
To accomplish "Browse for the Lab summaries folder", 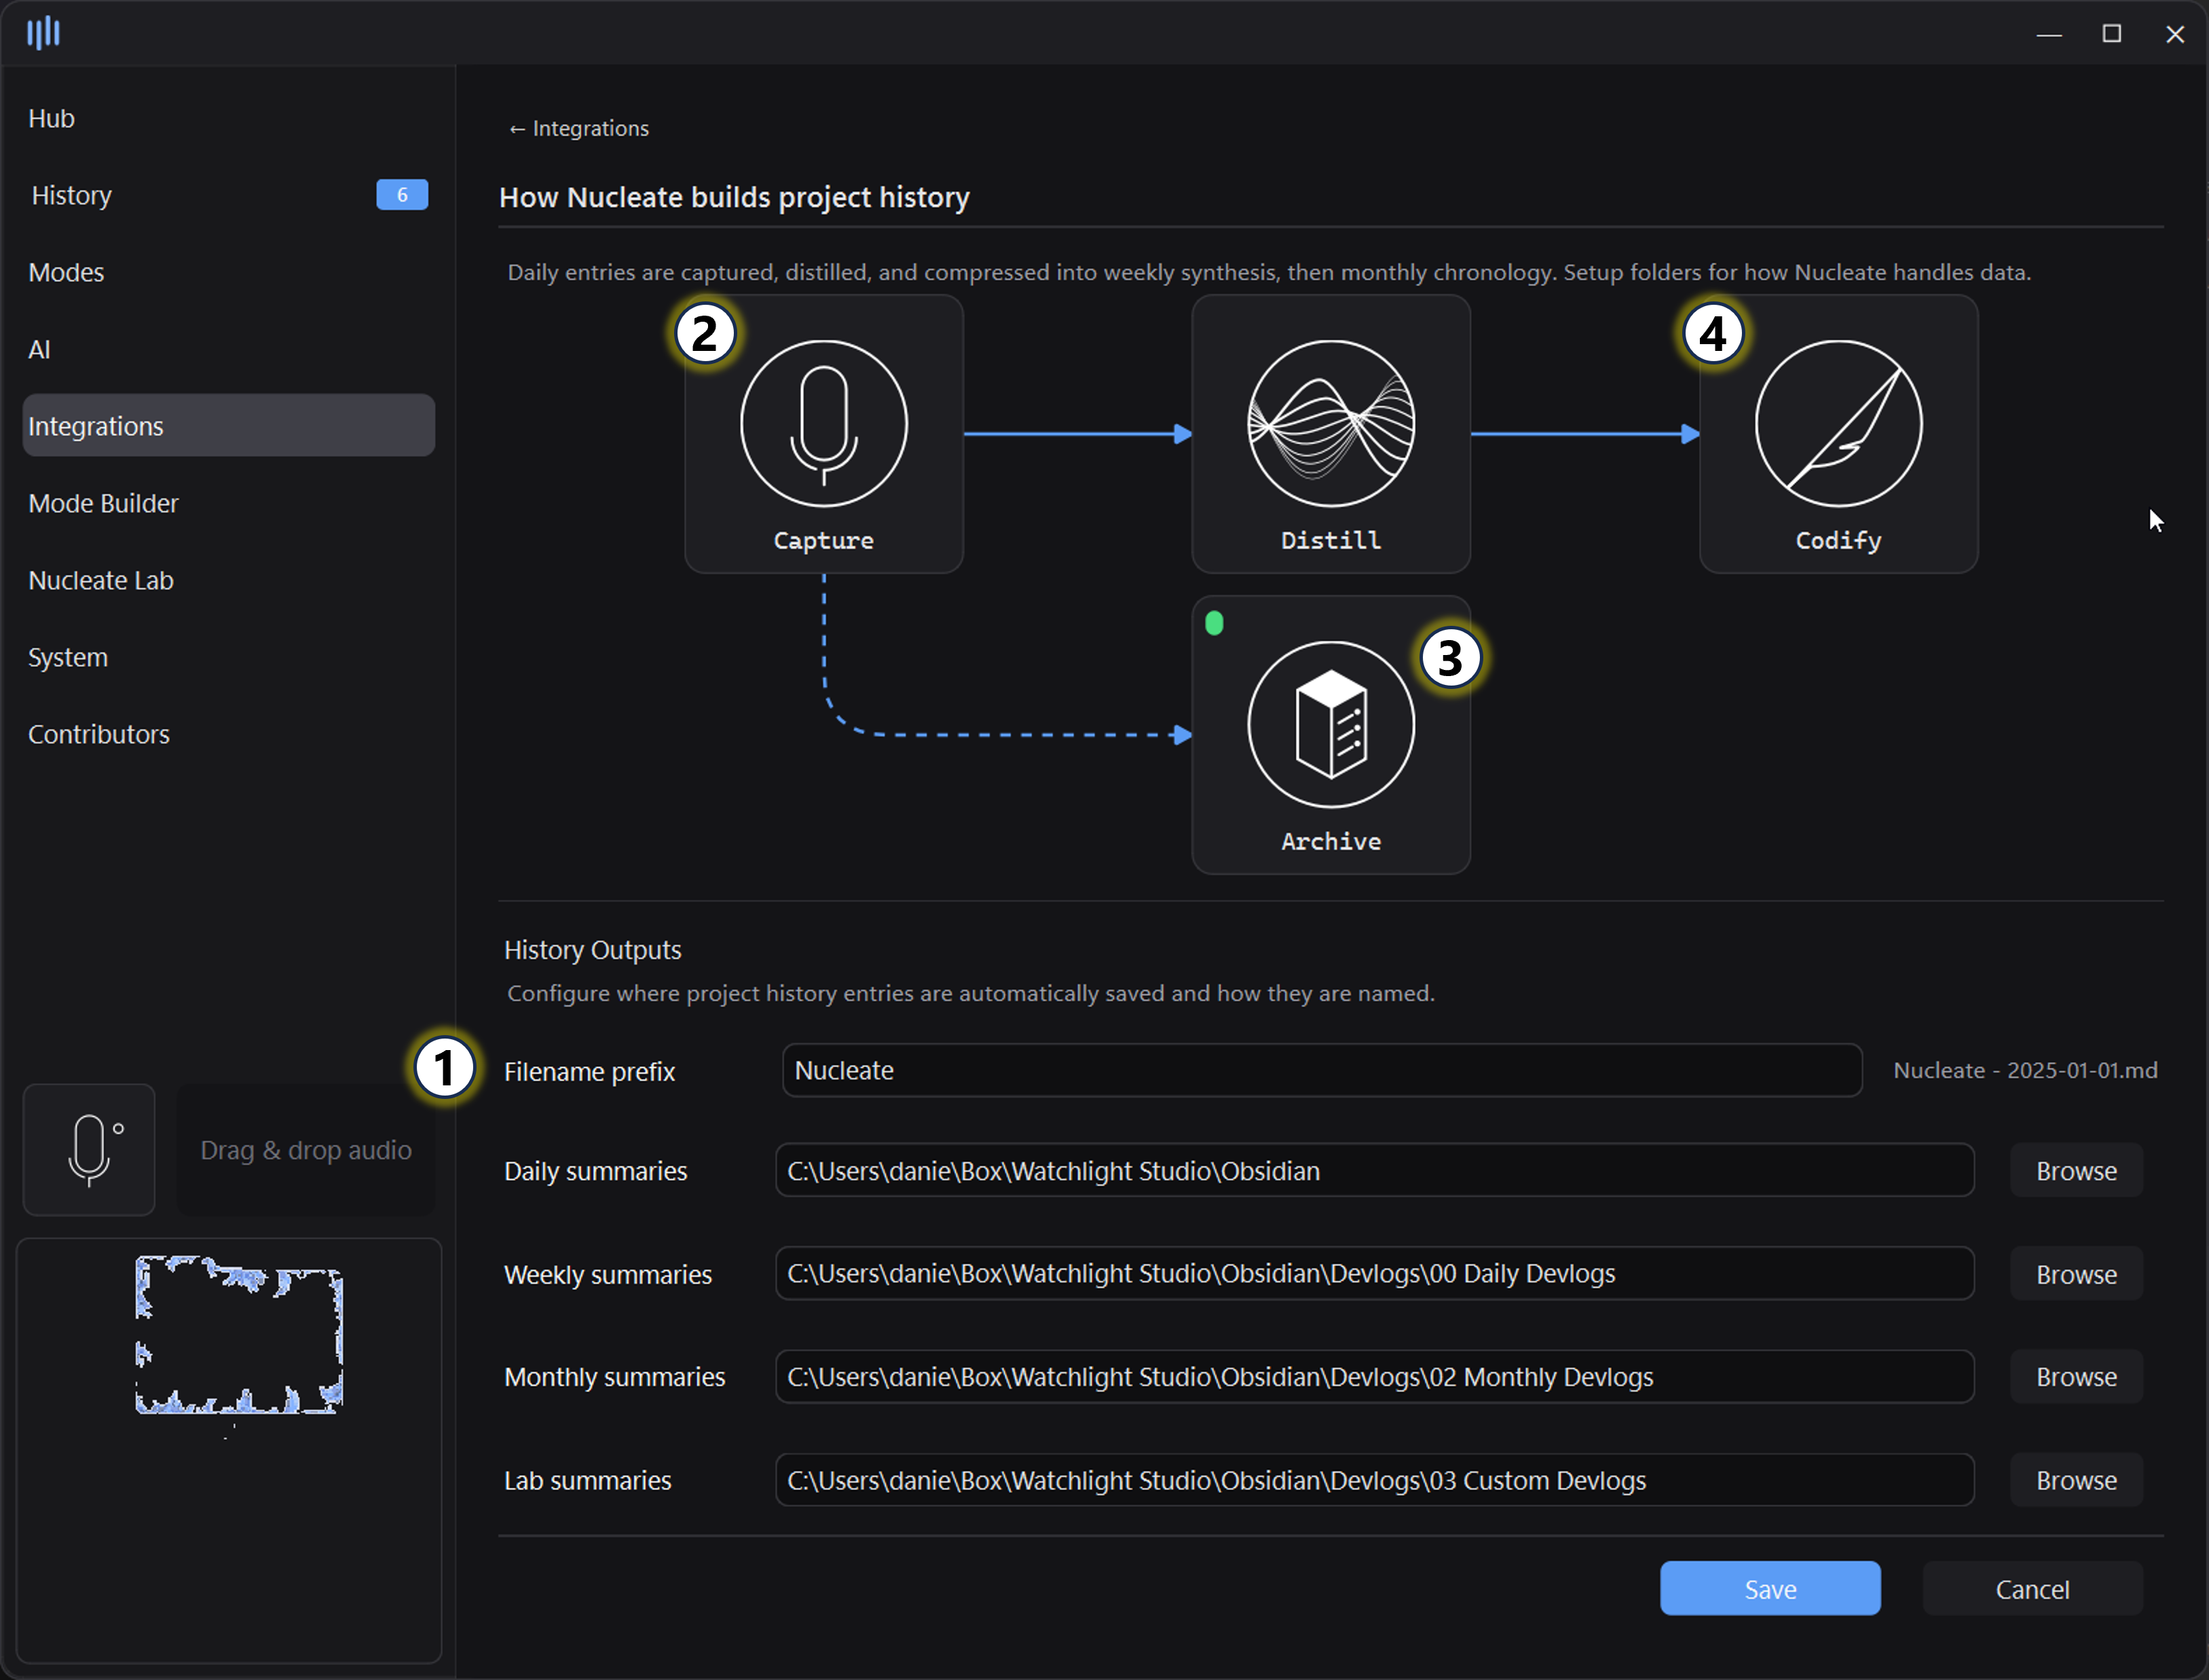I will [x=2076, y=1480].
